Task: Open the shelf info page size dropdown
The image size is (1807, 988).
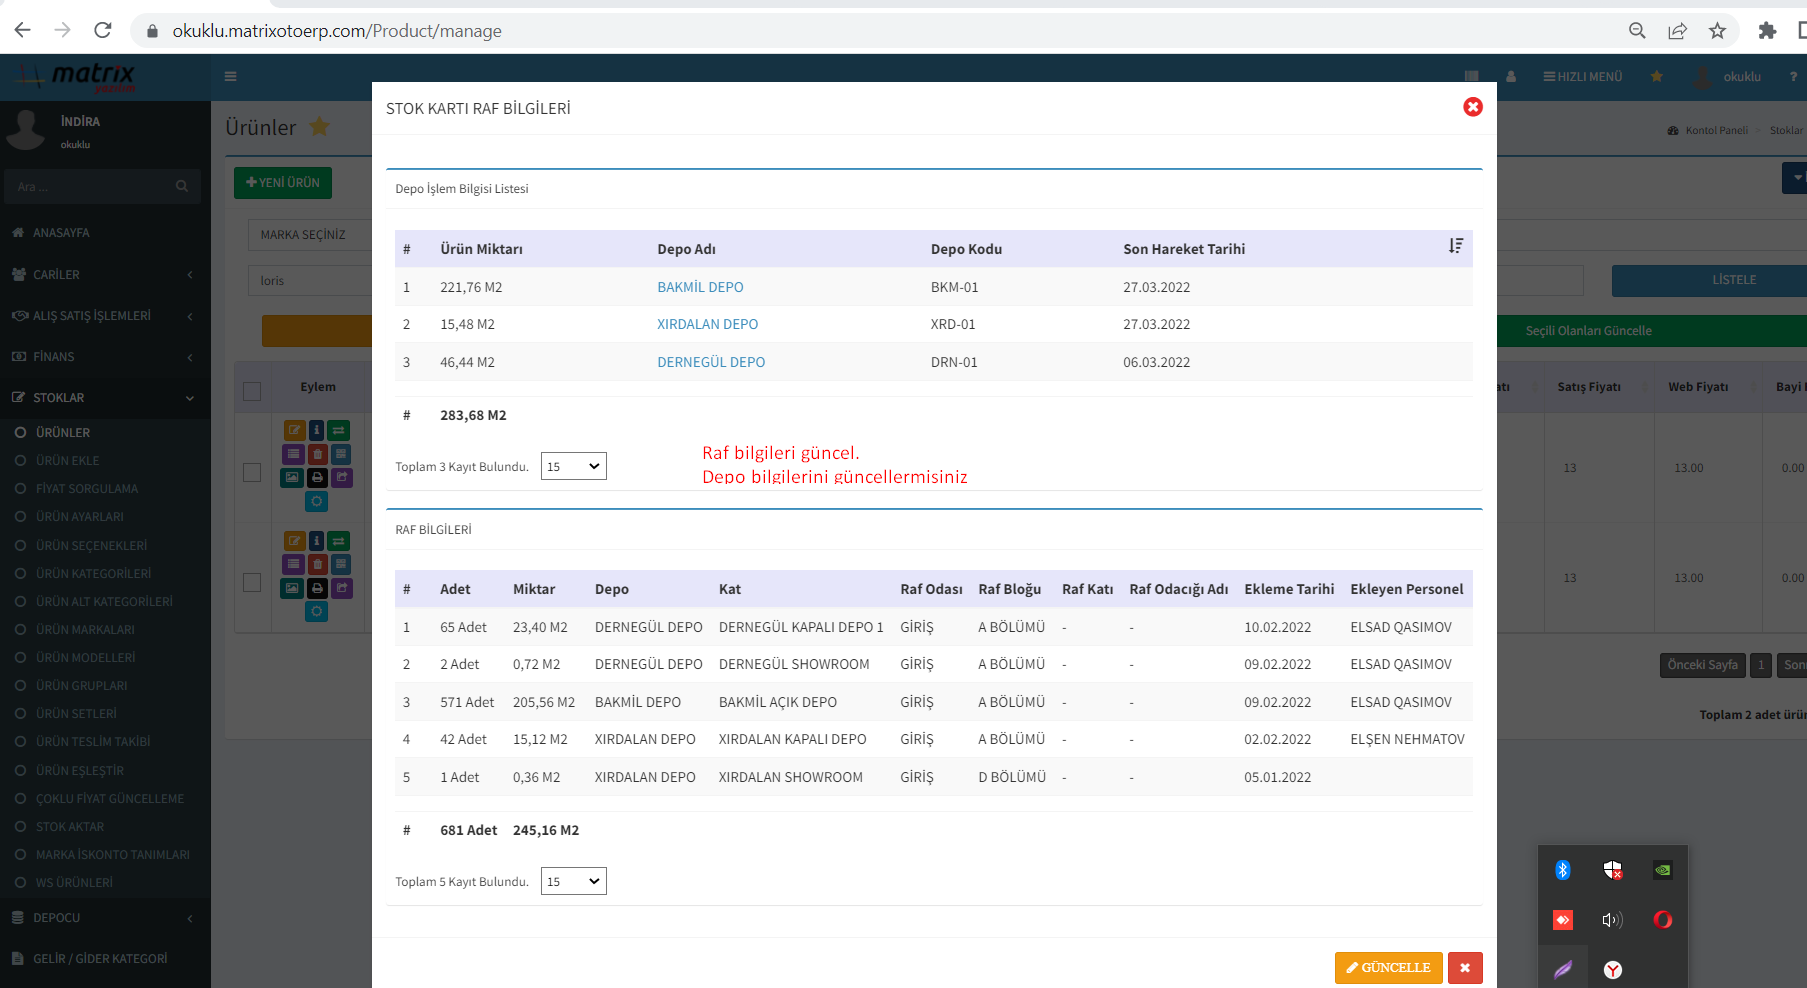Action: pyautogui.click(x=573, y=881)
